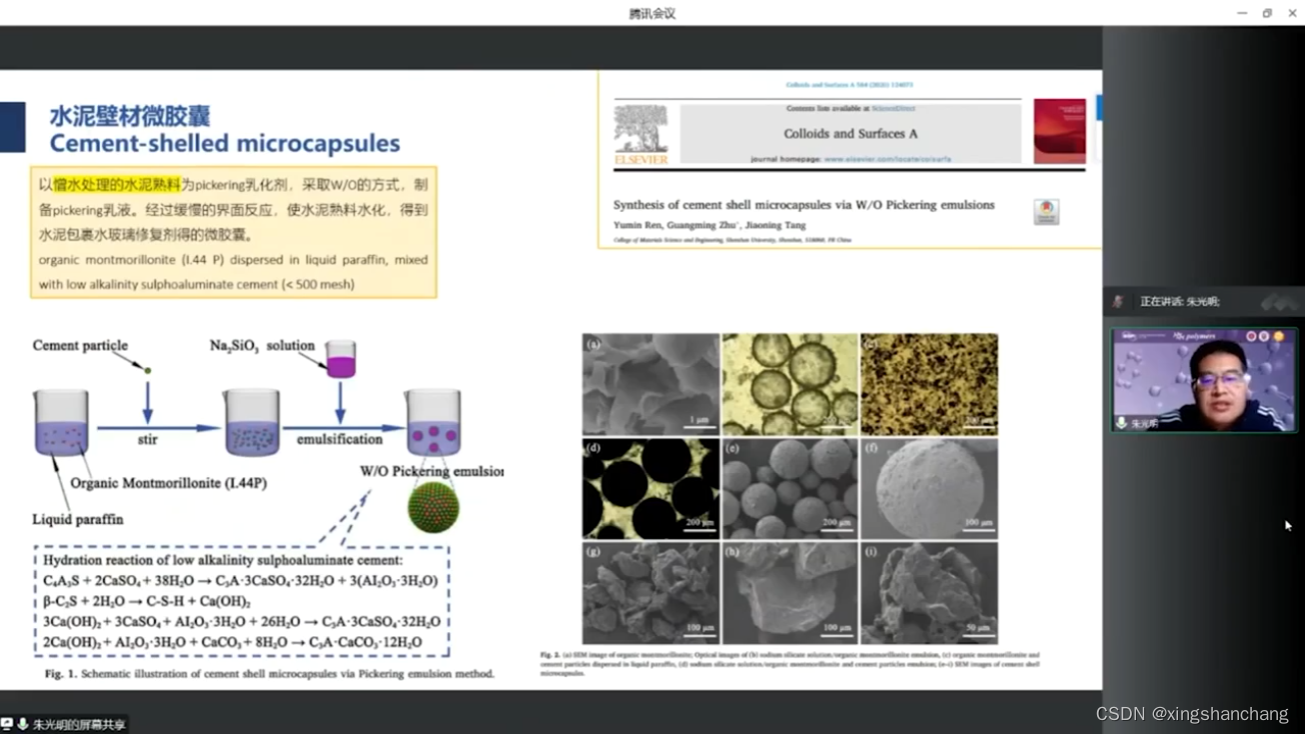Click optical image panel with round droplets, top middle

pyautogui.click(x=790, y=384)
